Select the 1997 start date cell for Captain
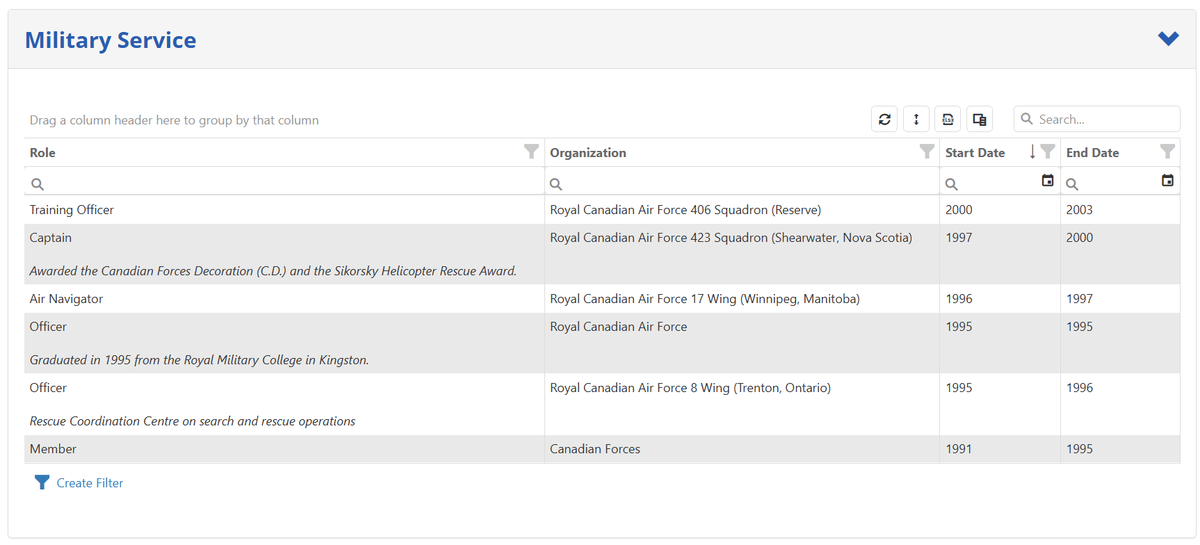Viewport: 1200px width, 545px height. 1000,254
